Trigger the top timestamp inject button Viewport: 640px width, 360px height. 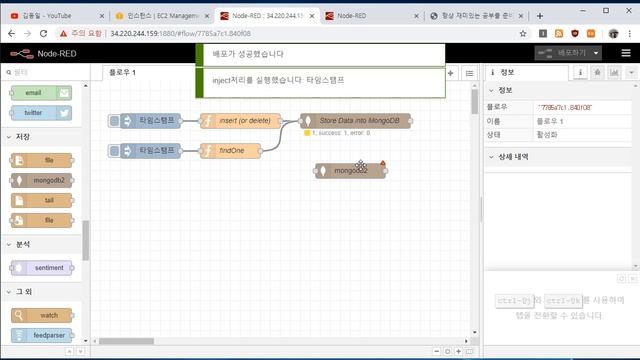114,121
